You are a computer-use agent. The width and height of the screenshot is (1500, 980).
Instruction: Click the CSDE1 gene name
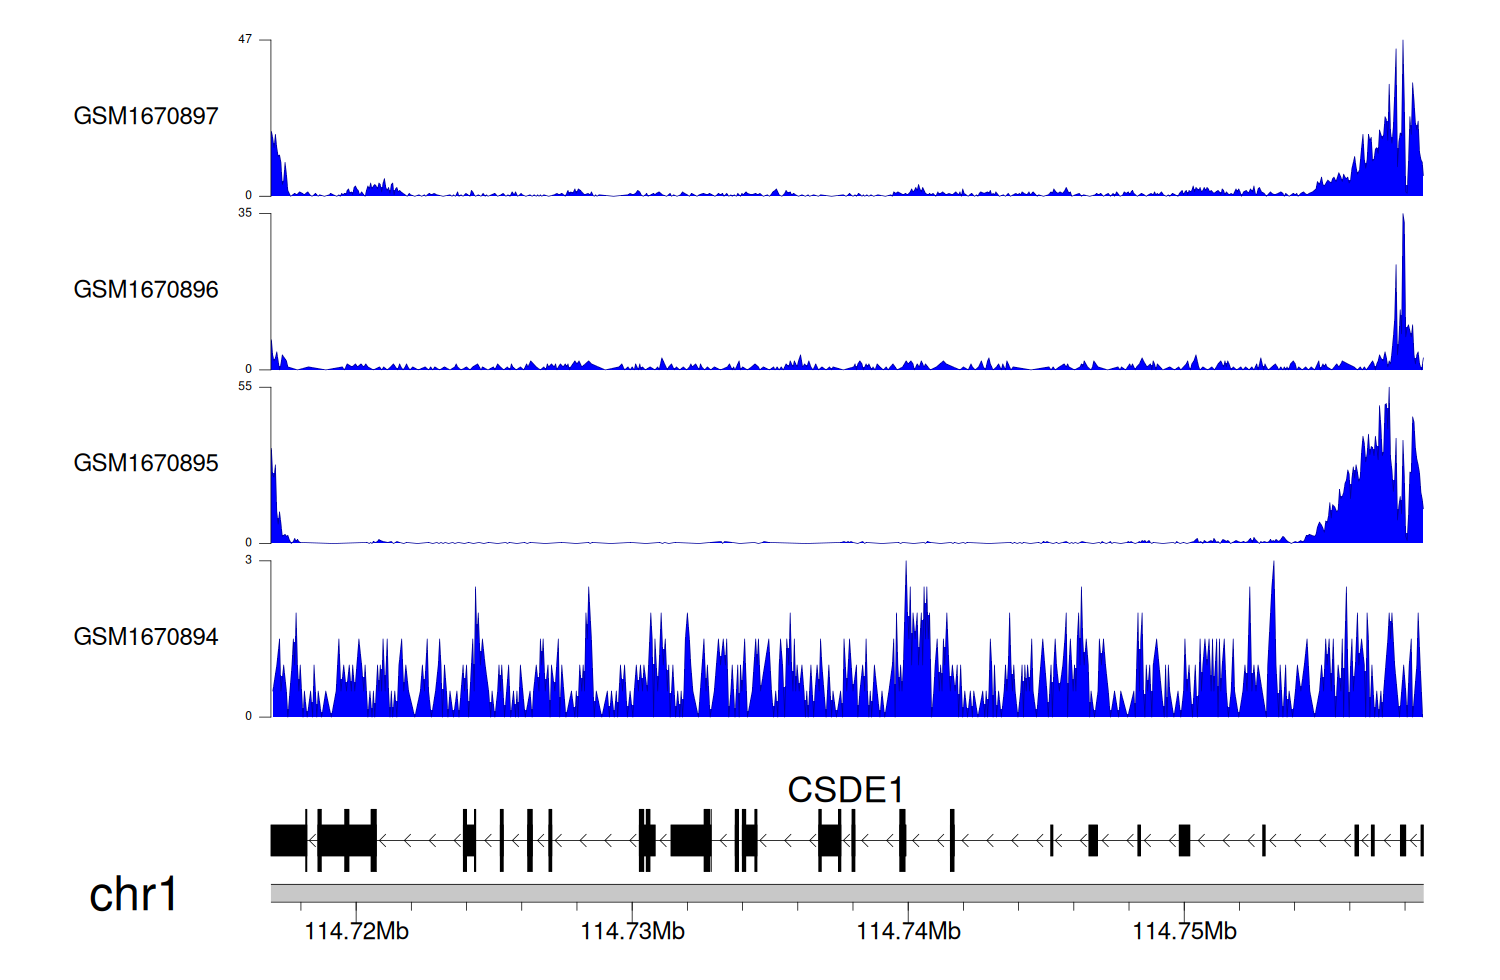click(x=845, y=790)
